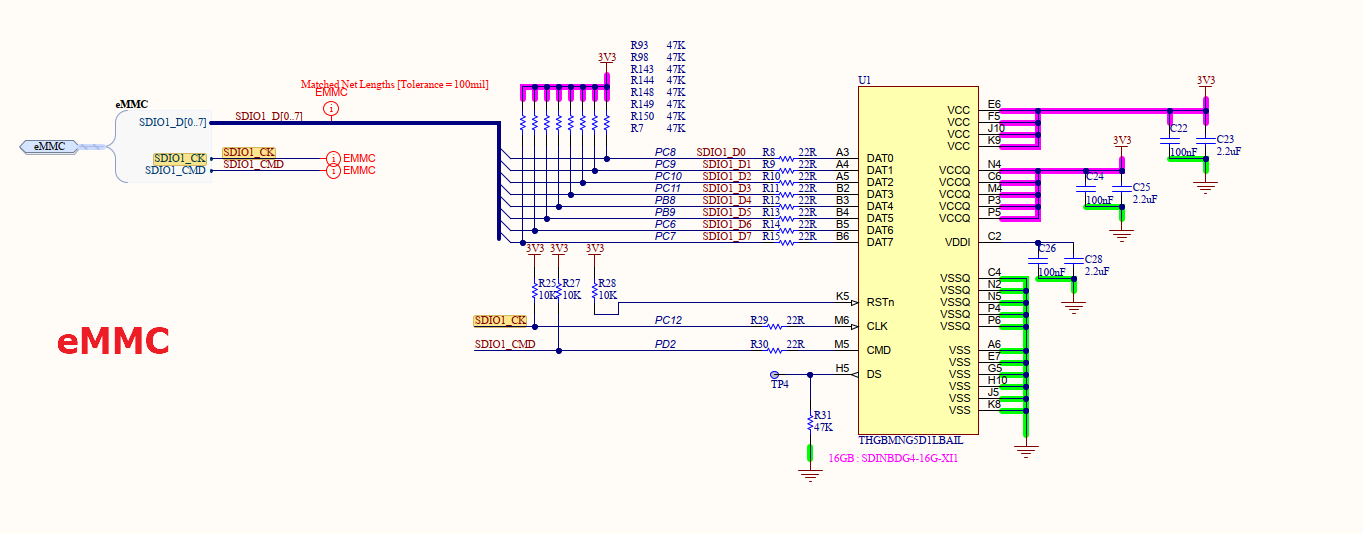
Task: Select the info directive beside sheet entry SDIO1_CK
Action: pos(333,158)
